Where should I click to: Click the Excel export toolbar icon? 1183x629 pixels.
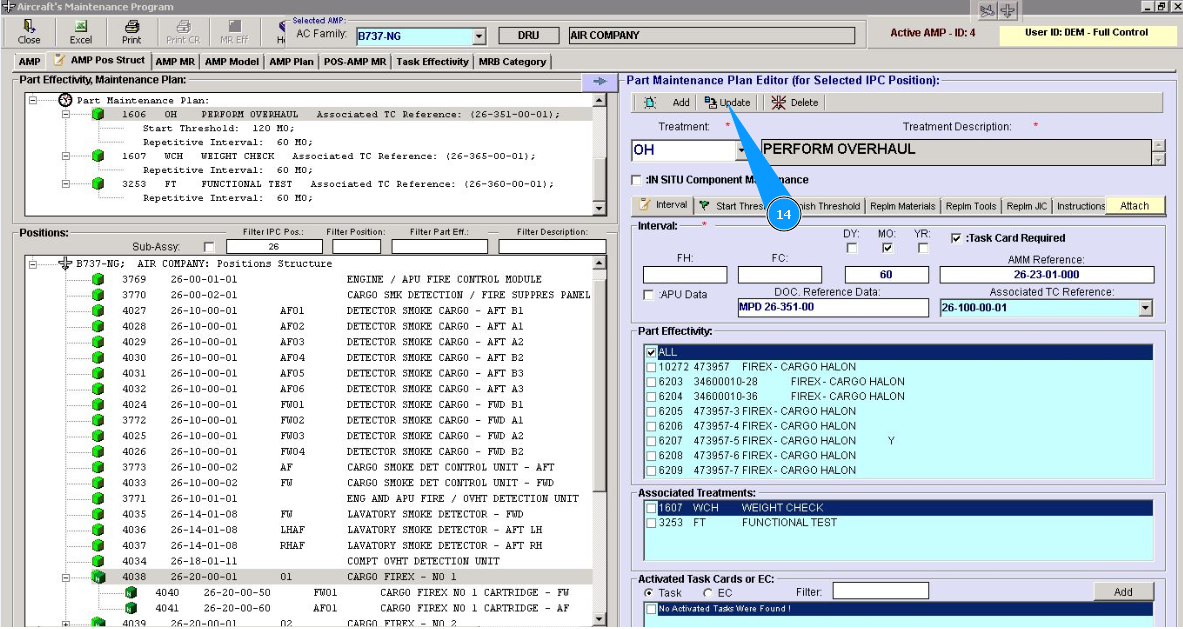pyautogui.click(x=80, y=27)
